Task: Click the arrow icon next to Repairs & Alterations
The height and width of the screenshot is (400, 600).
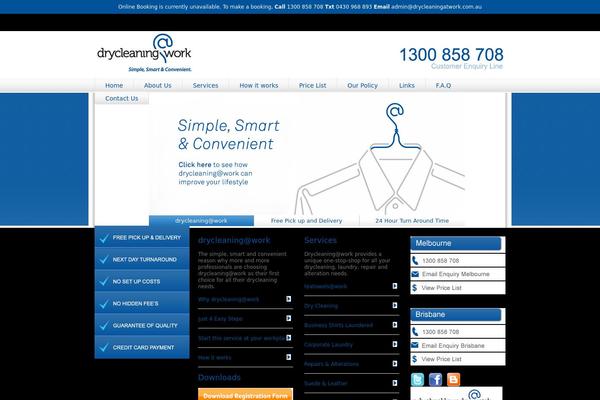Action: [395, 363]
